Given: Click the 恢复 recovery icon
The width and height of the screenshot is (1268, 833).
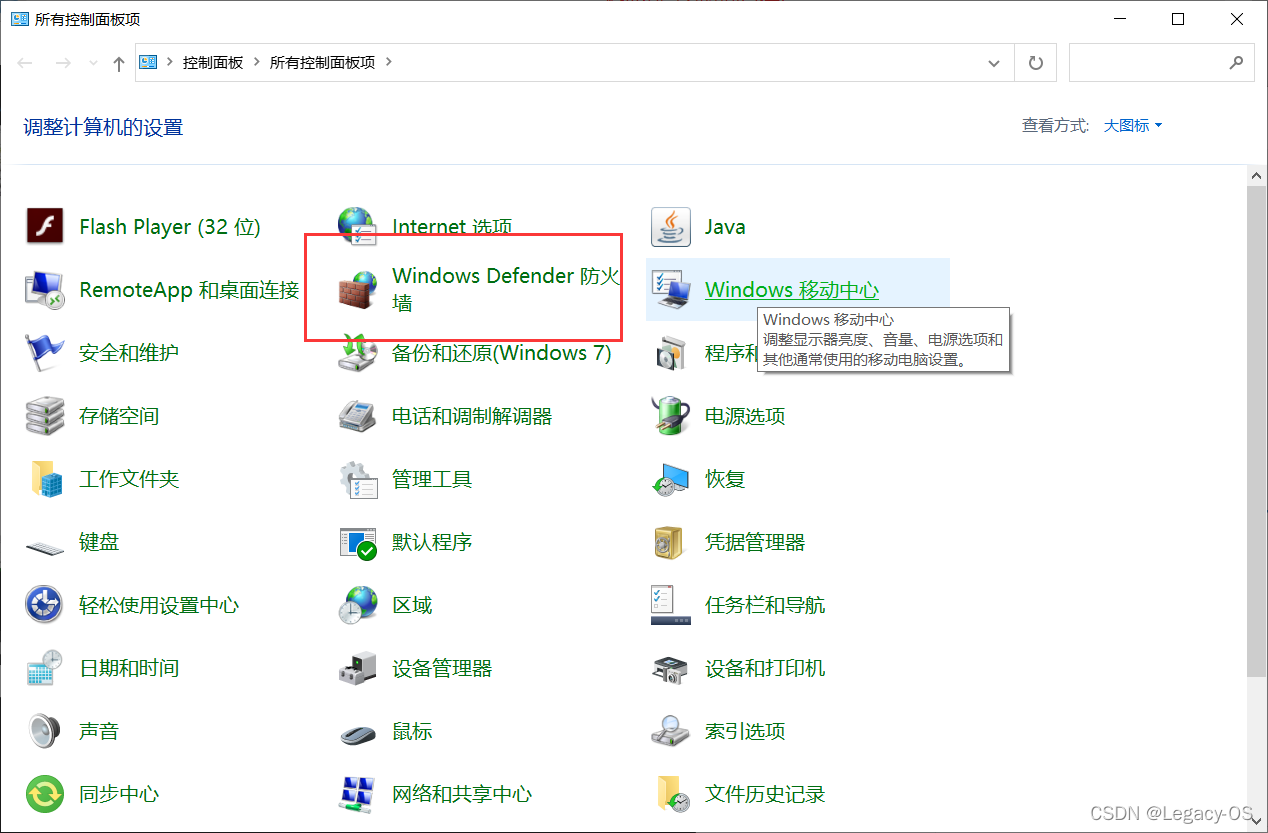Looking at the screenshot, I should pos(671,479).
